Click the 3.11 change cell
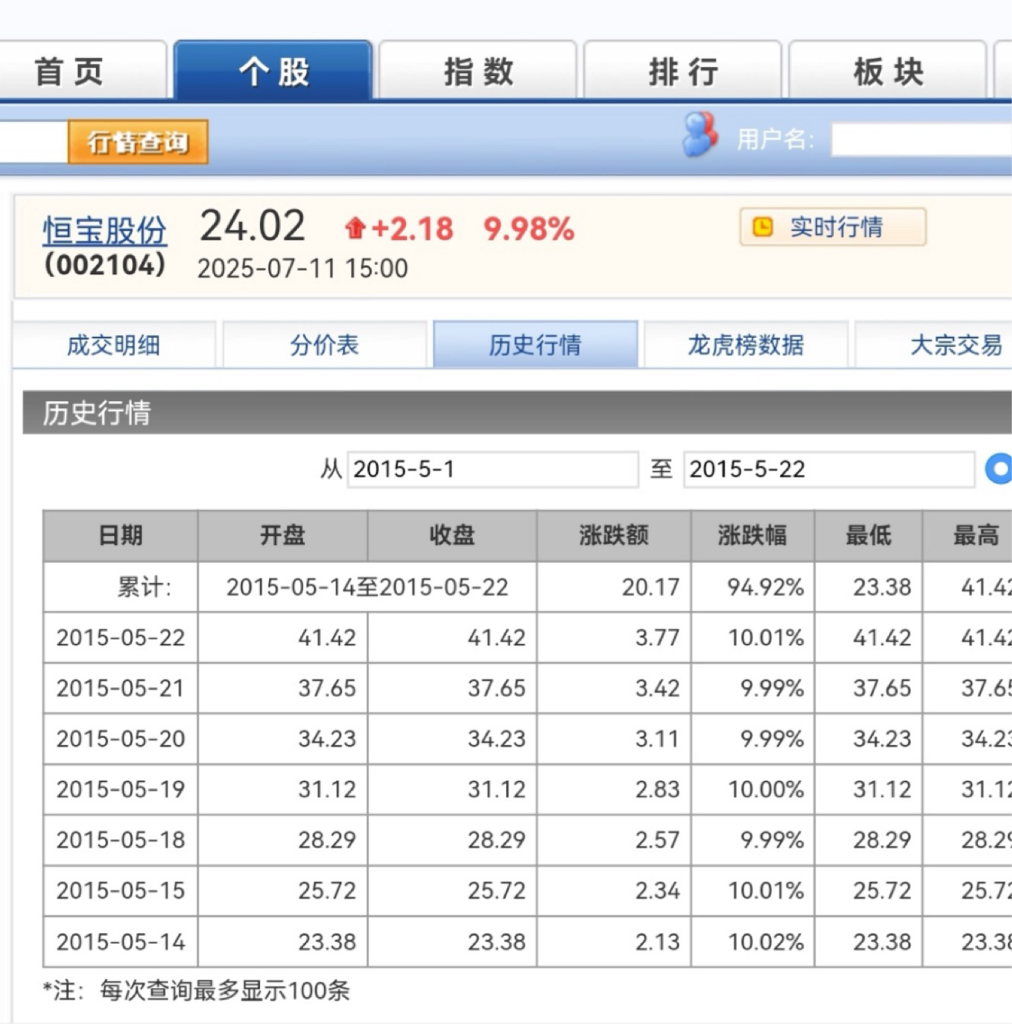The height and width of the screenshot is (1024, 1012). [x=614, y=739]
